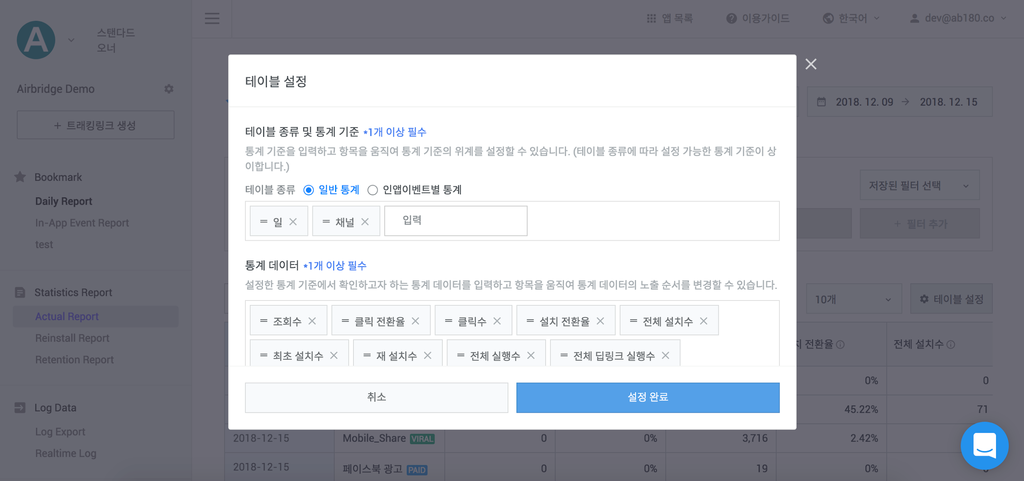1024x481 pixels.
Task: Go to Daily Report bookmark
Action: [63, 201]
